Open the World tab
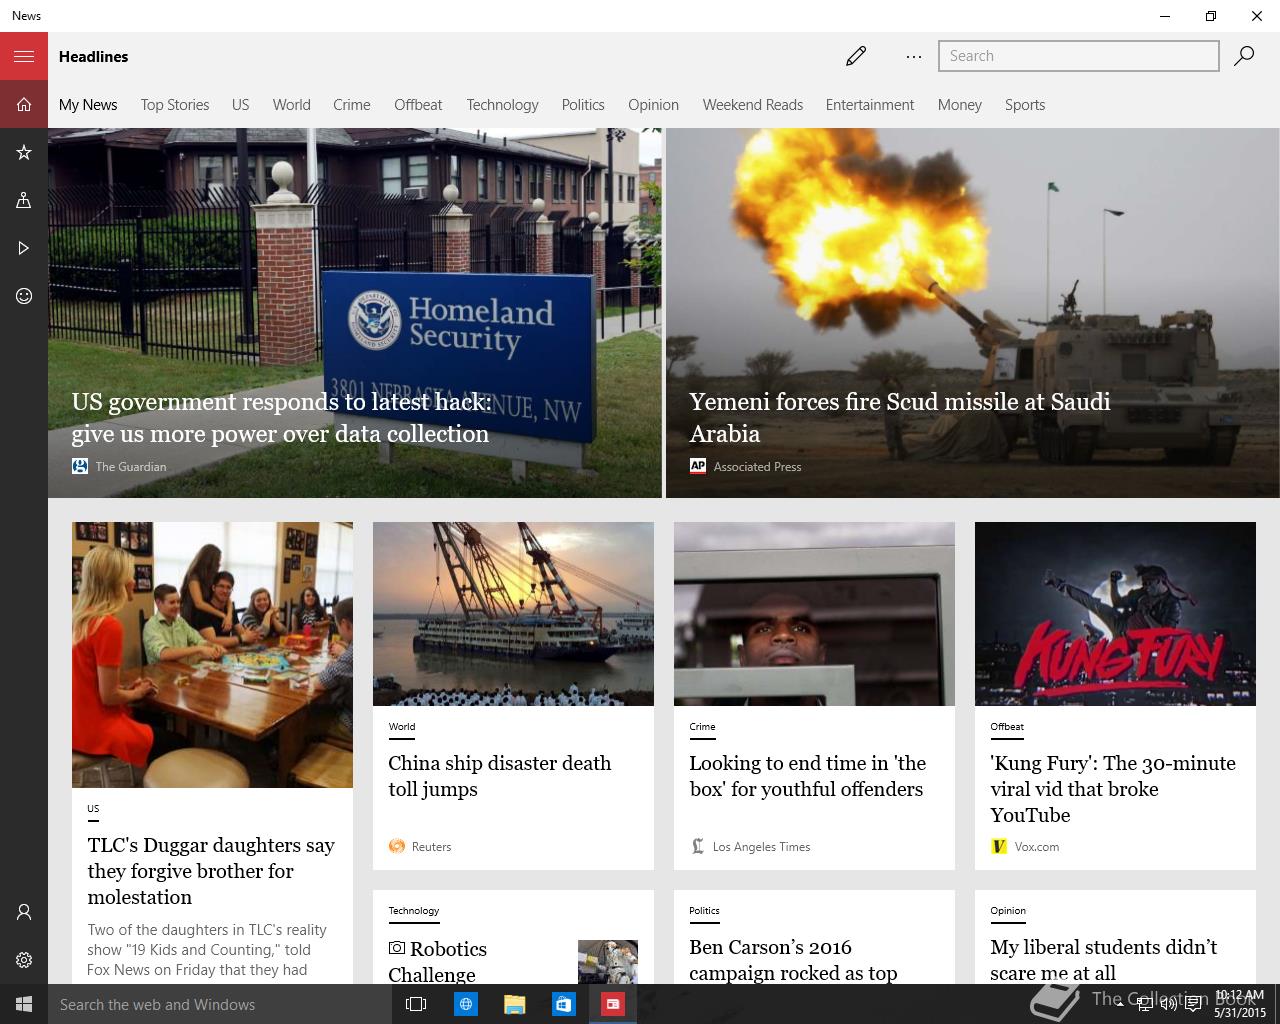1280x1024 pixels. [x=292, y=105]
